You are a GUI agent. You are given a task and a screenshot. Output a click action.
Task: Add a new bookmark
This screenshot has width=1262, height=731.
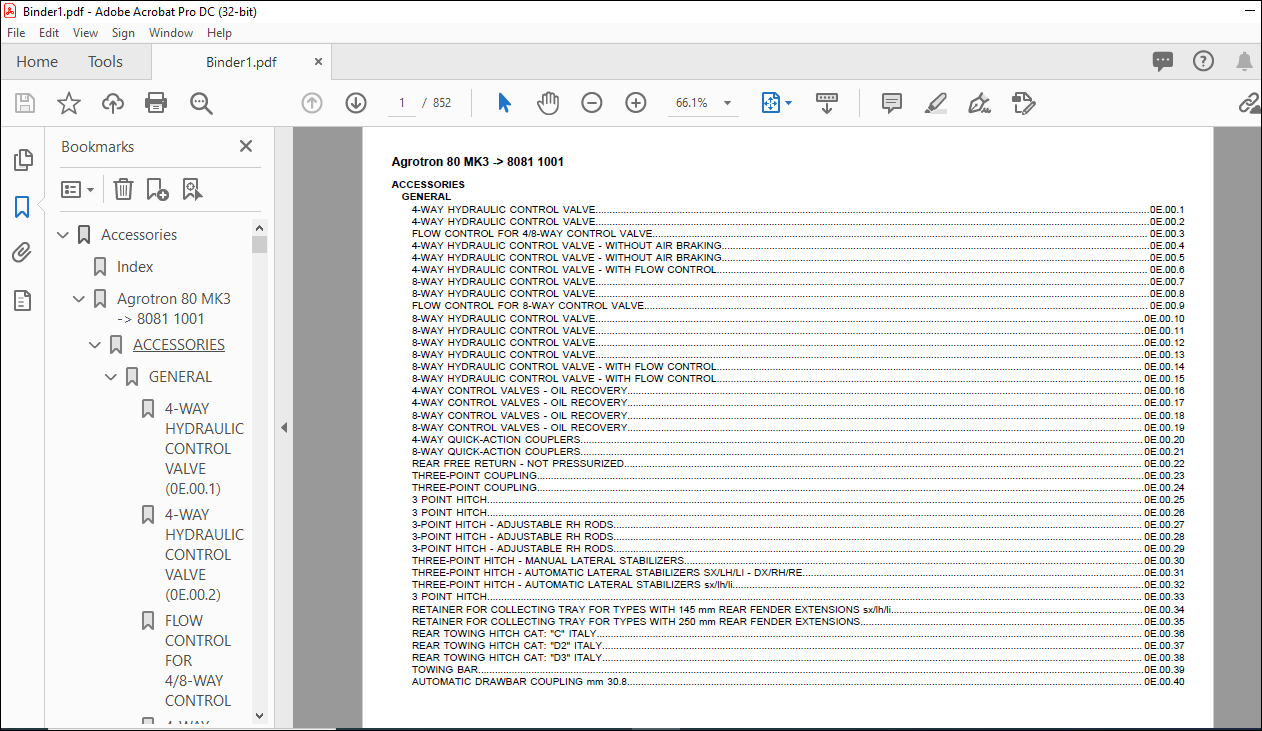[x=157, y=189]
